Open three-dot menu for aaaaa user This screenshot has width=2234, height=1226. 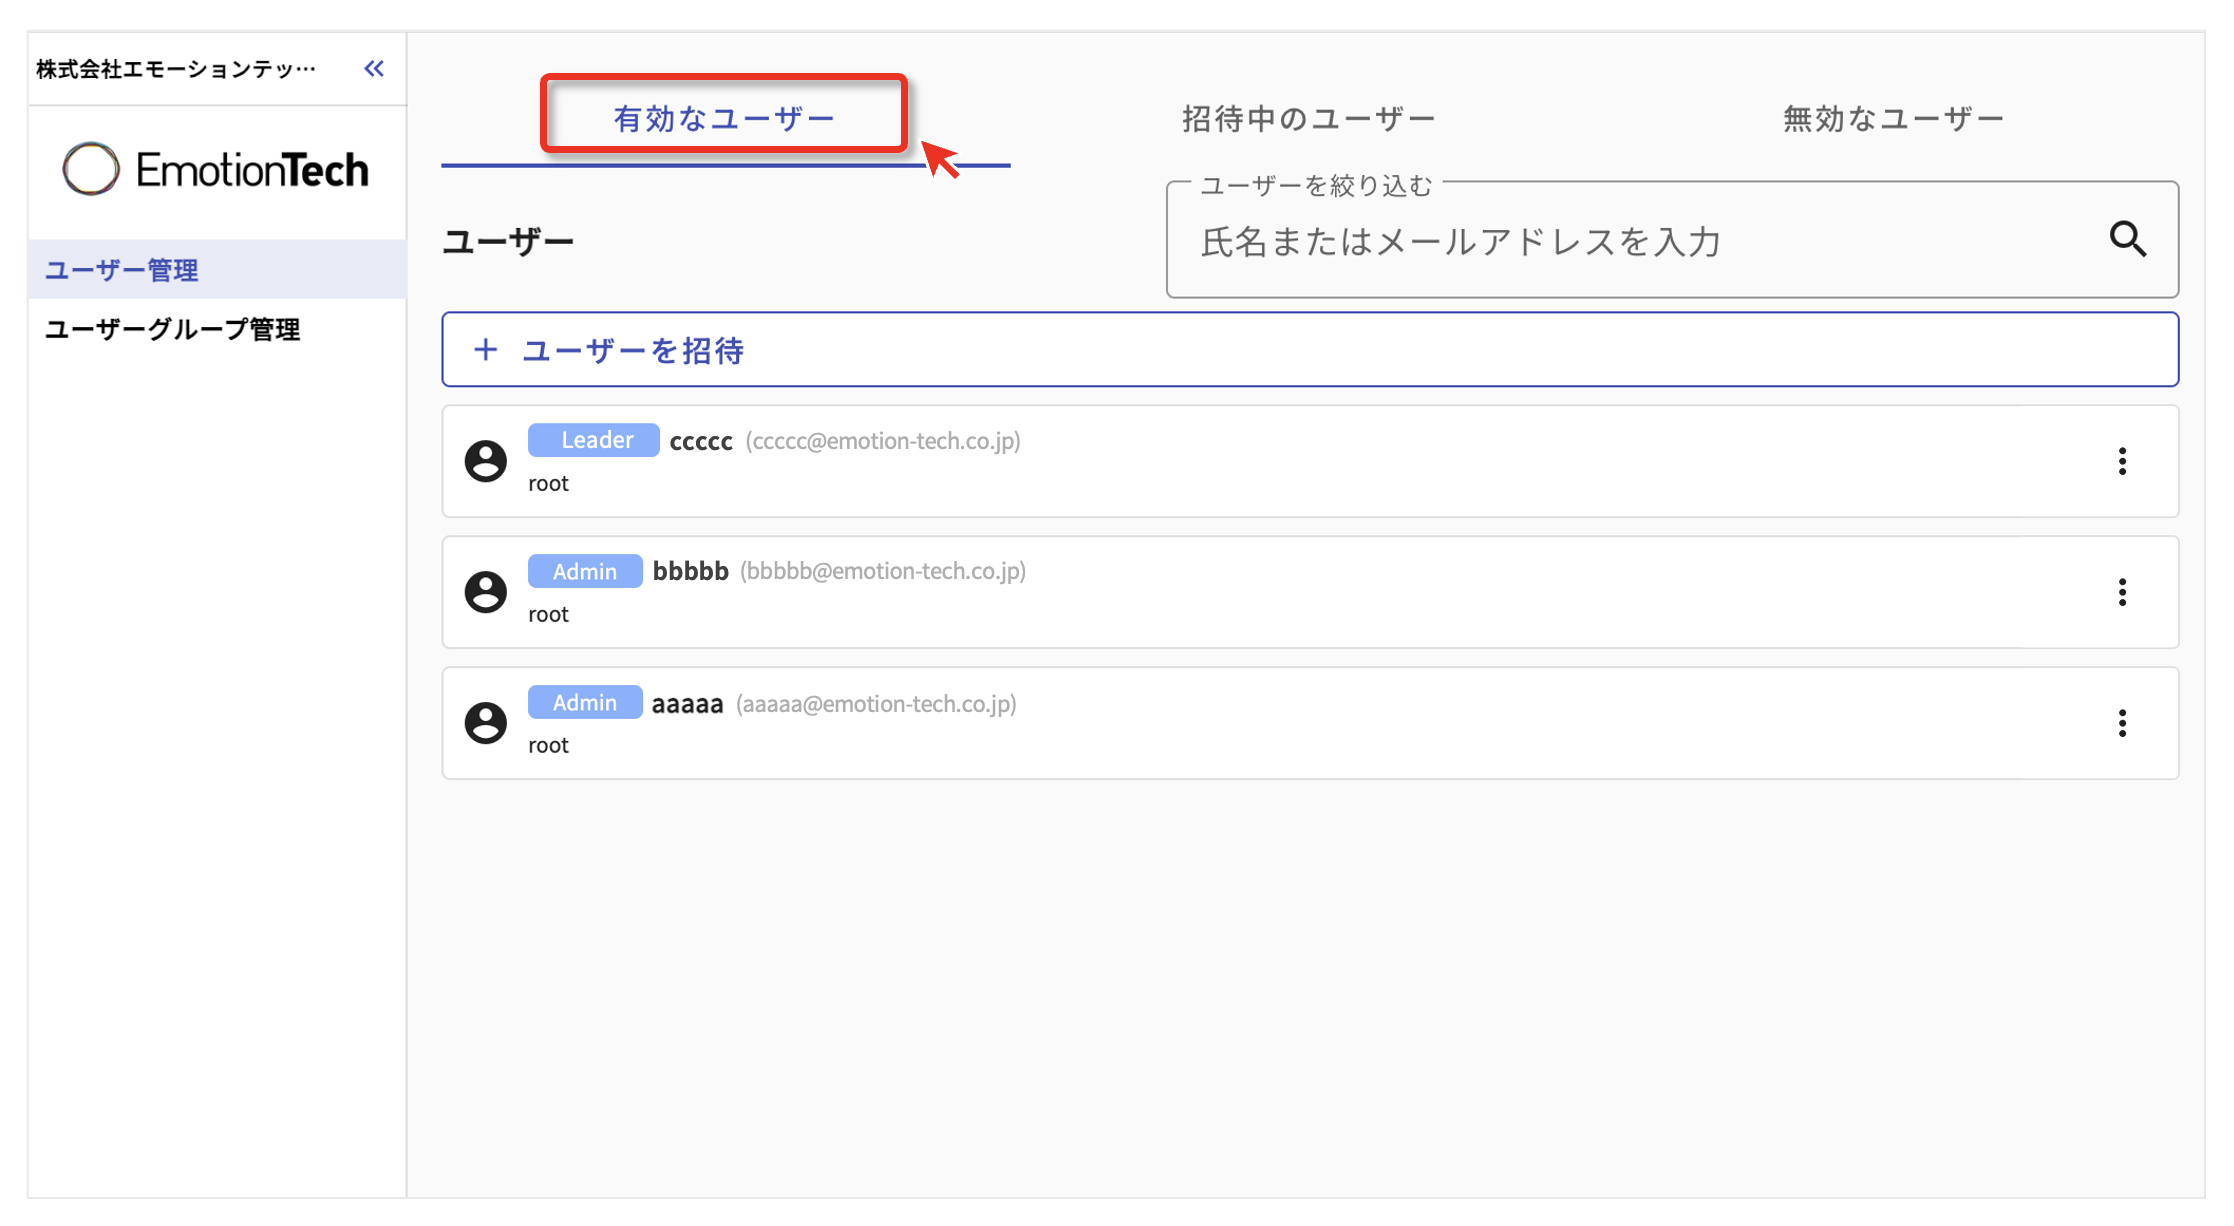coord(2121,723)
